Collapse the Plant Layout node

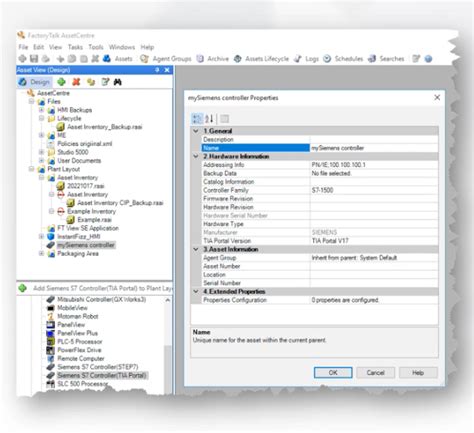pyautogui.click(x=31, y=169)
